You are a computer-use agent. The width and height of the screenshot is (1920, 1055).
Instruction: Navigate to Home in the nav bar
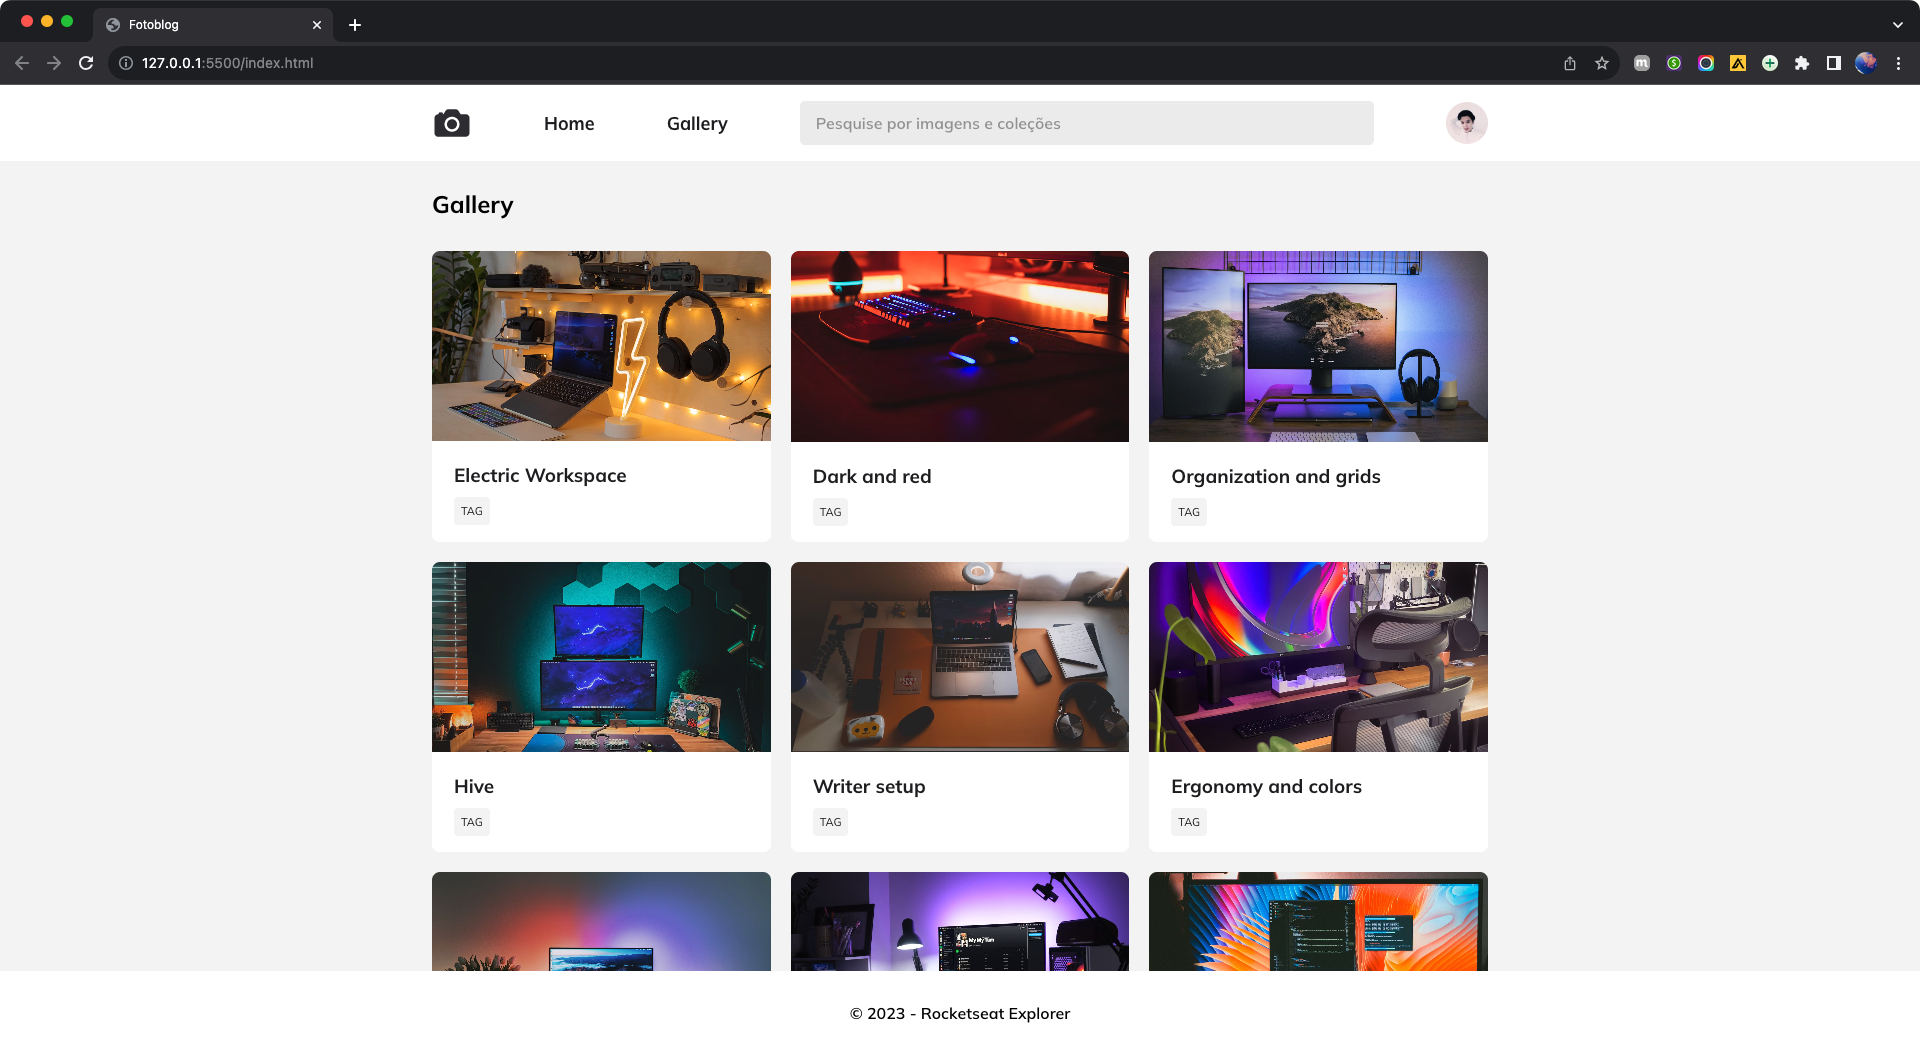click(x=569, y=123)
